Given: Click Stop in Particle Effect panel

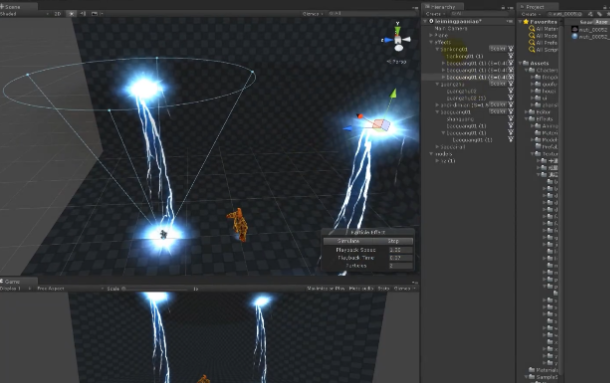Looking at the screenshot, I should point(393,241).
